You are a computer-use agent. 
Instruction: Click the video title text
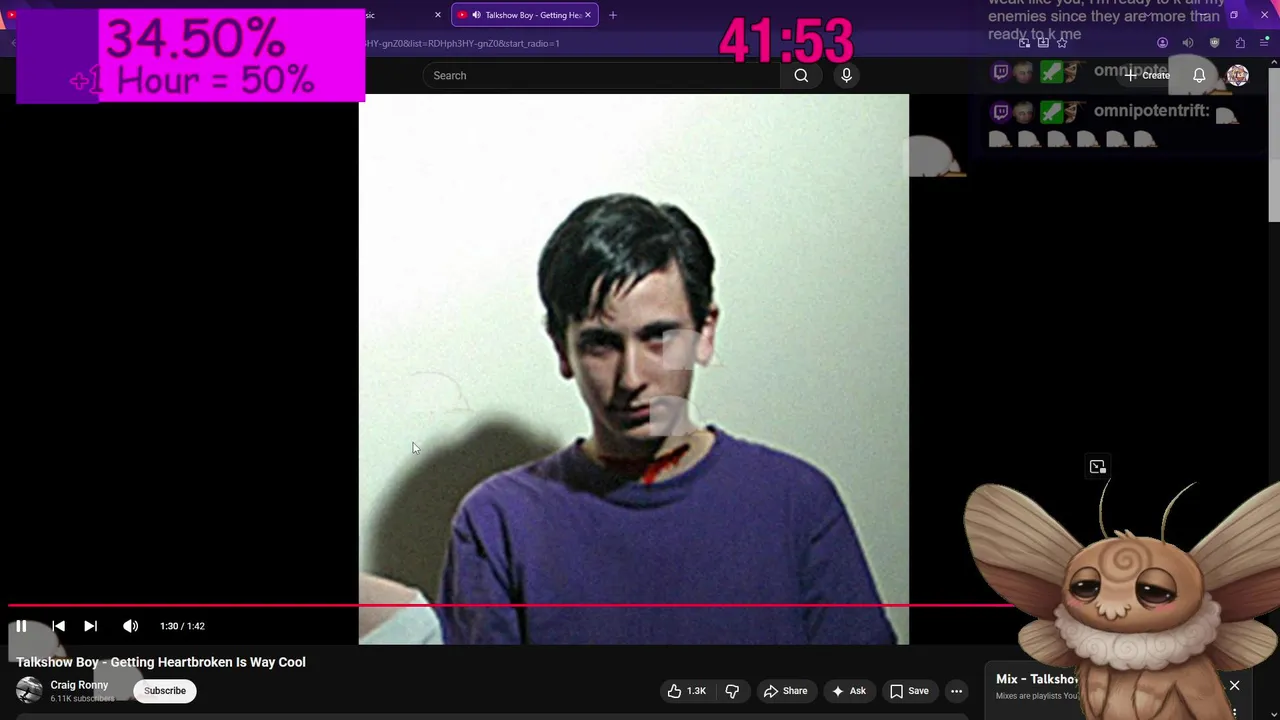161,662
